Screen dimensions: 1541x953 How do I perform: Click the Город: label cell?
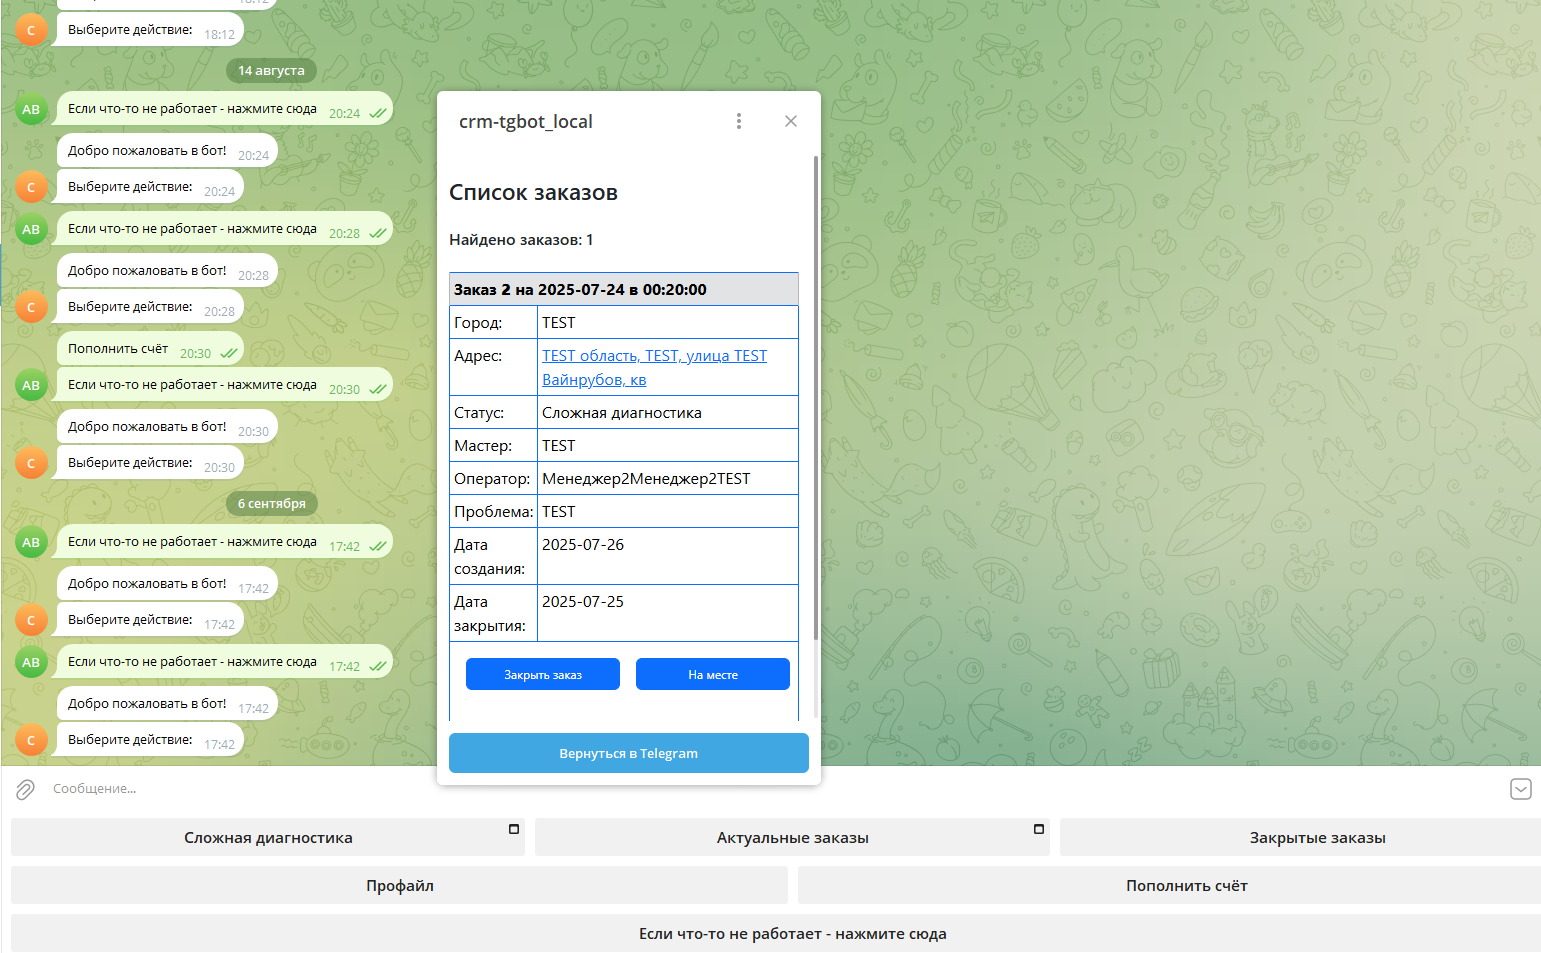pos(493,322)
